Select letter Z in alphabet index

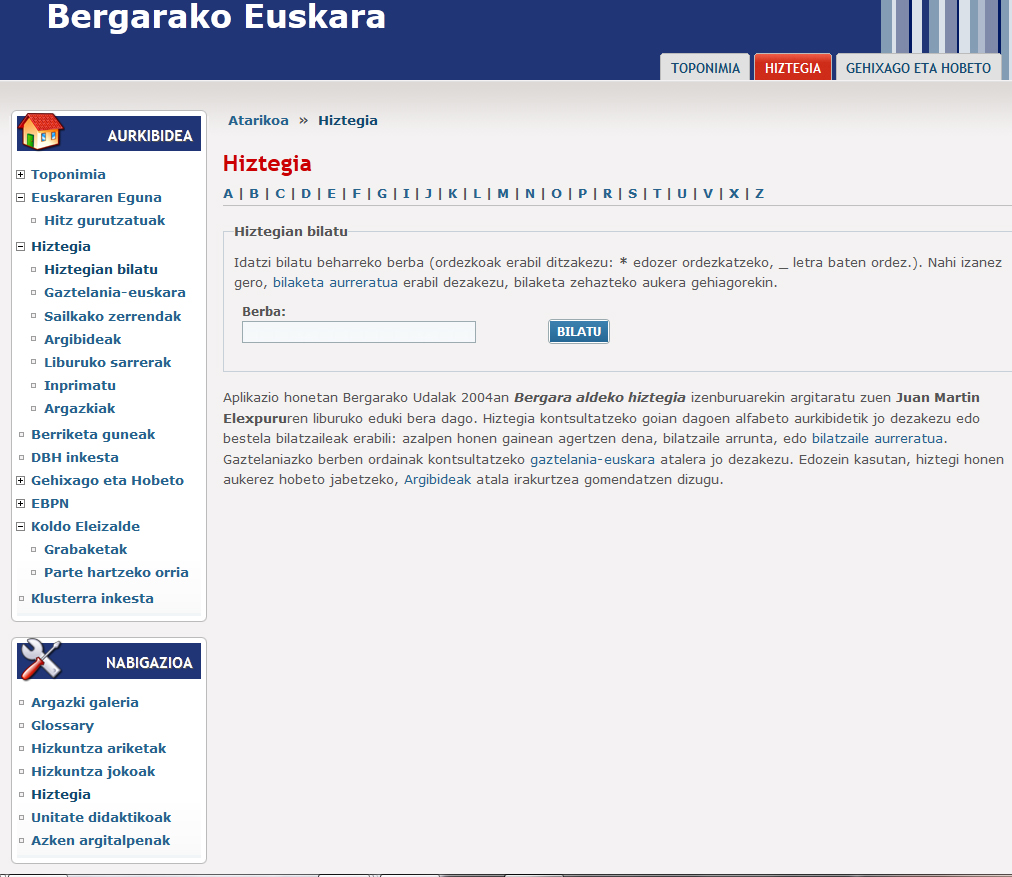click(x=760, y=194)
